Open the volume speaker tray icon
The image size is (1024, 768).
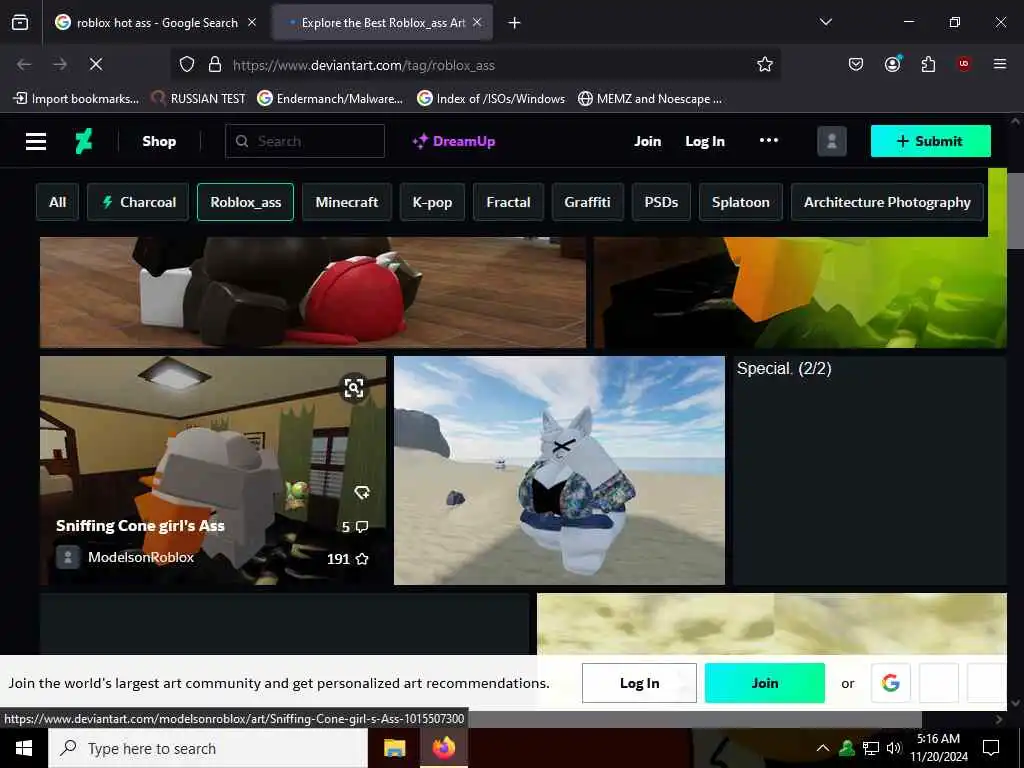(894, 748)
